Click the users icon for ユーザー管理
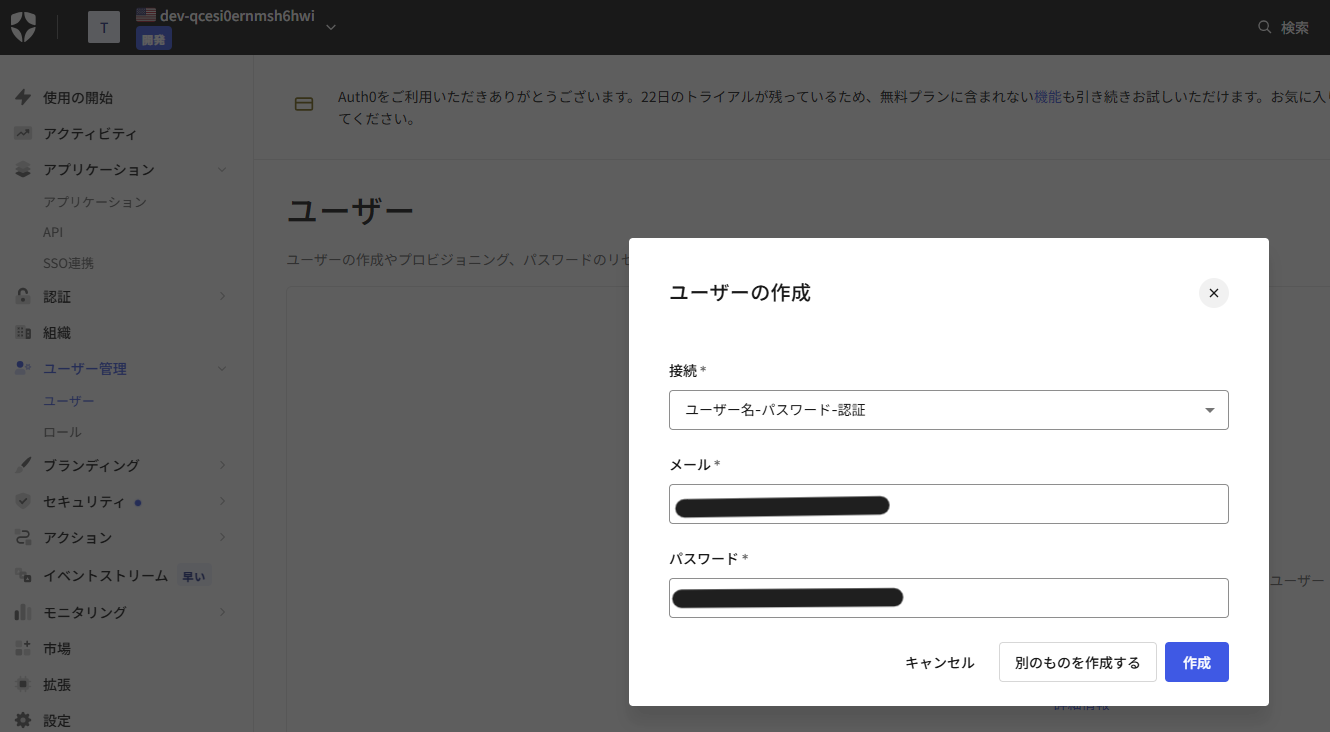Image resolution: width=1330 pixels, height=732 pixels. click(23, 368)
